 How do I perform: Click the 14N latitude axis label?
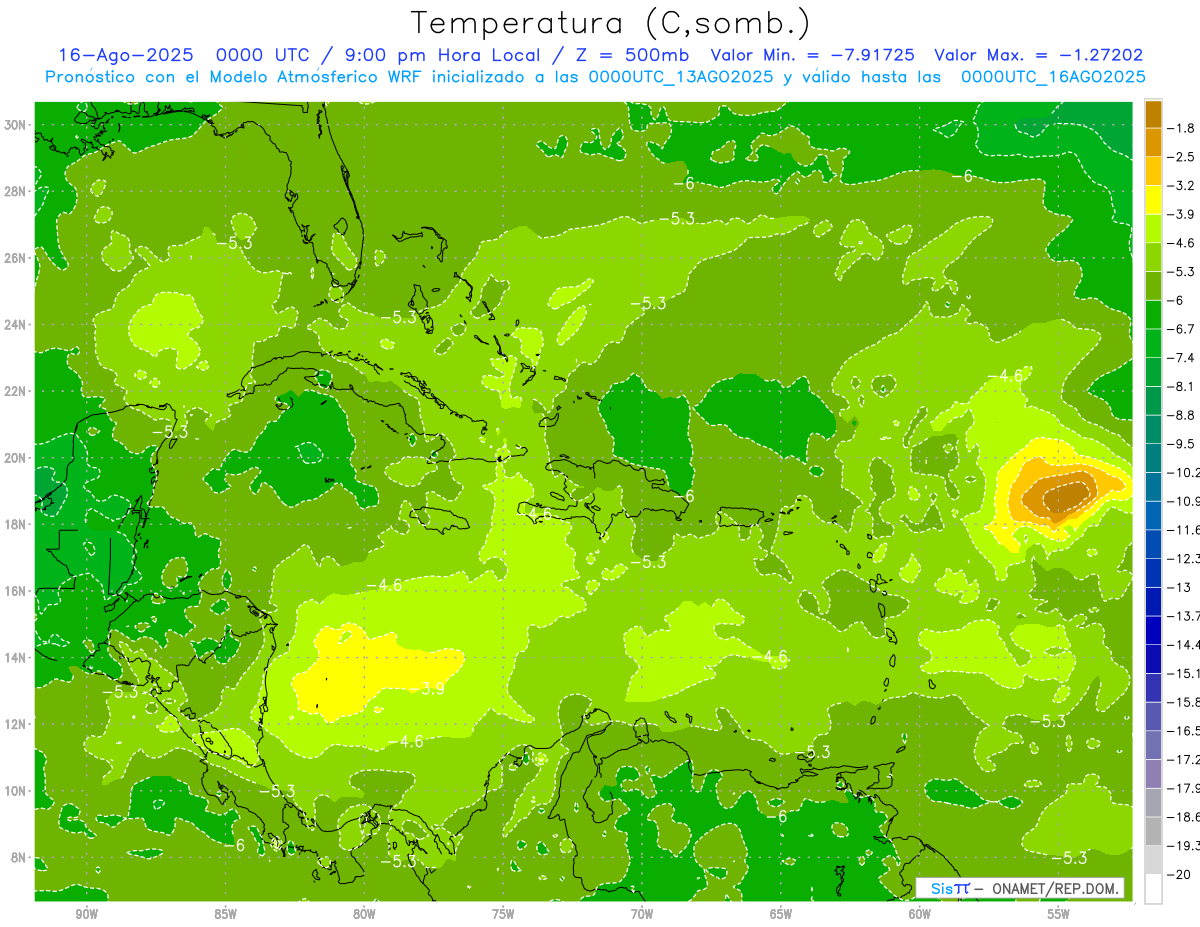click(17, 657)
